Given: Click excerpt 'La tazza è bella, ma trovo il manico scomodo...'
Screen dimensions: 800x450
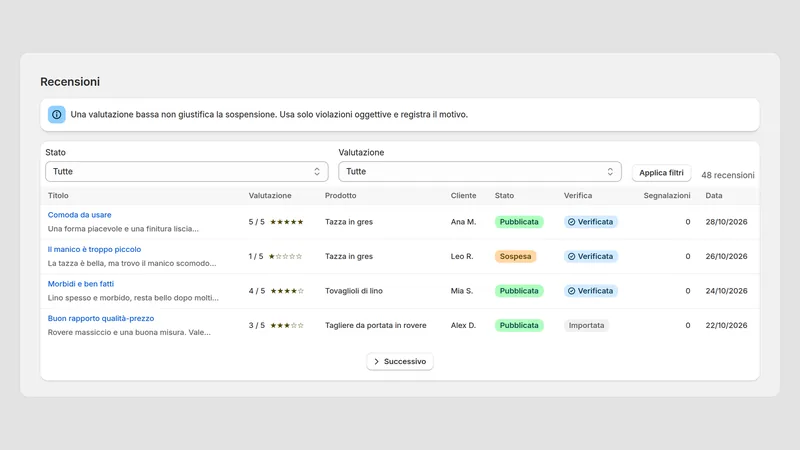Looking at the screenshot, I should pyautogui.click(x=132, y=263).
